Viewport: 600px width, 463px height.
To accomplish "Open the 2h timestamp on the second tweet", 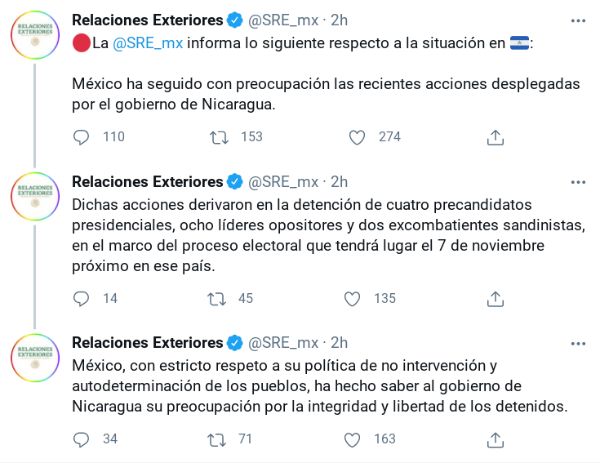I will pyautogui.click(x=339, y=181).
